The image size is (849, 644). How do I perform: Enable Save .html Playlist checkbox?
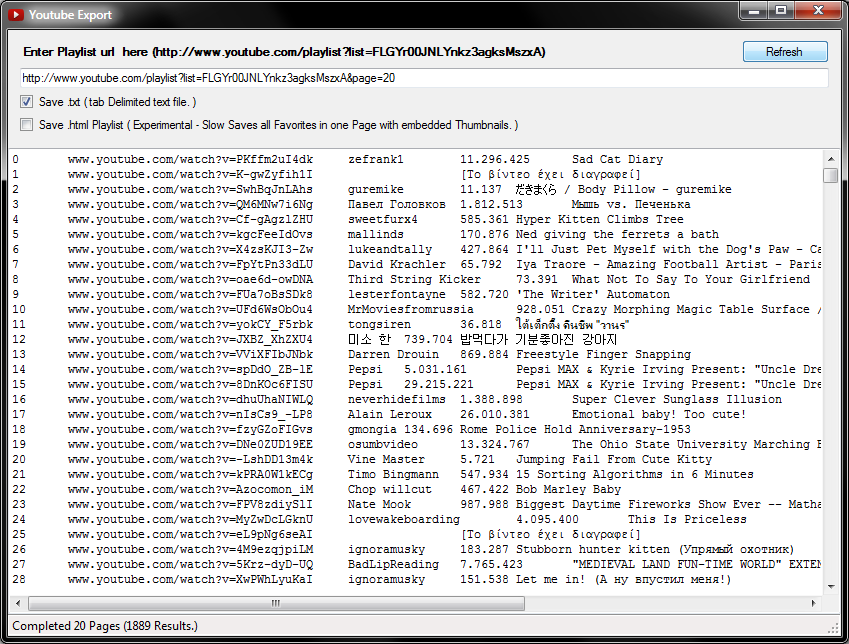[27, 125]
